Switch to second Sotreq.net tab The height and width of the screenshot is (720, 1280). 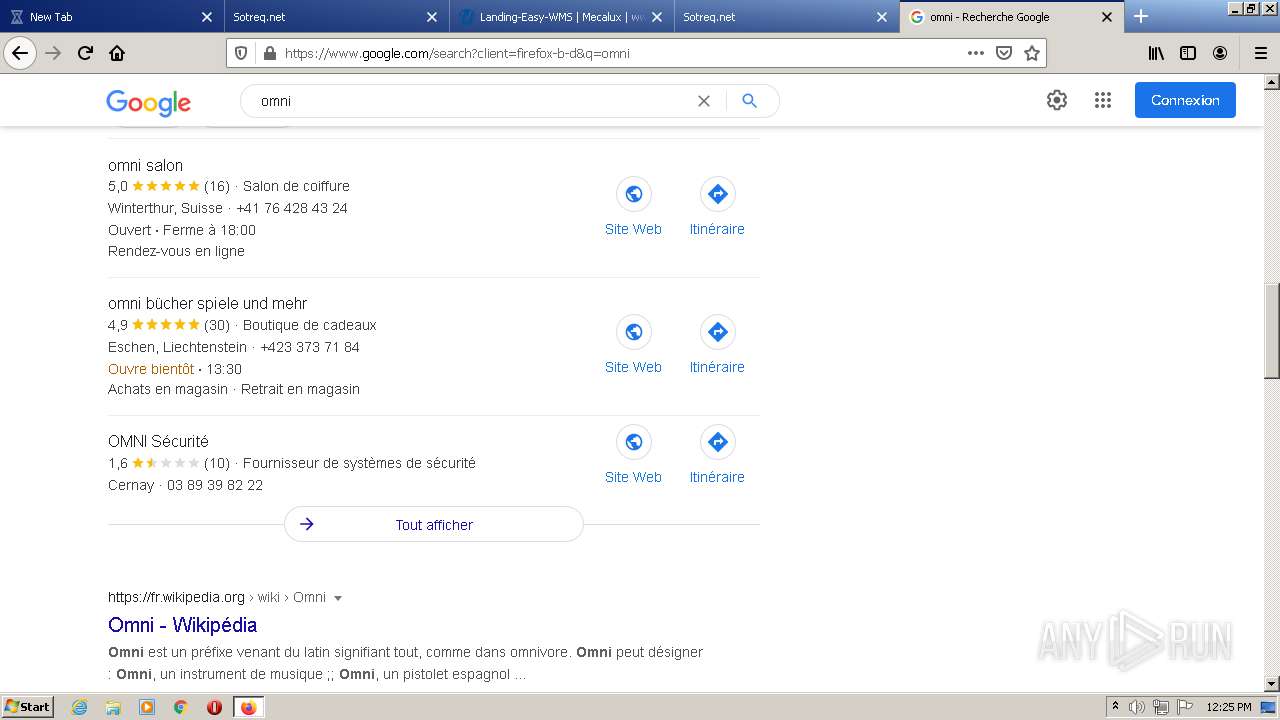click(x=785, y=17)
